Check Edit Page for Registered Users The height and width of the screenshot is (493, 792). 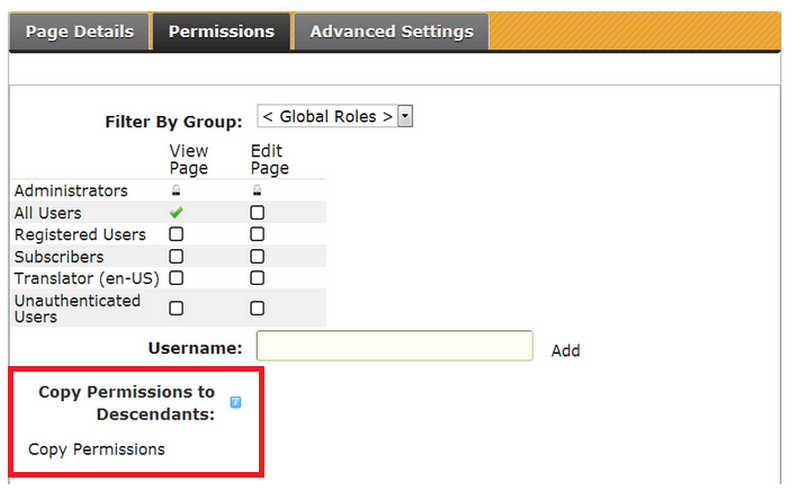coord(257,235)
